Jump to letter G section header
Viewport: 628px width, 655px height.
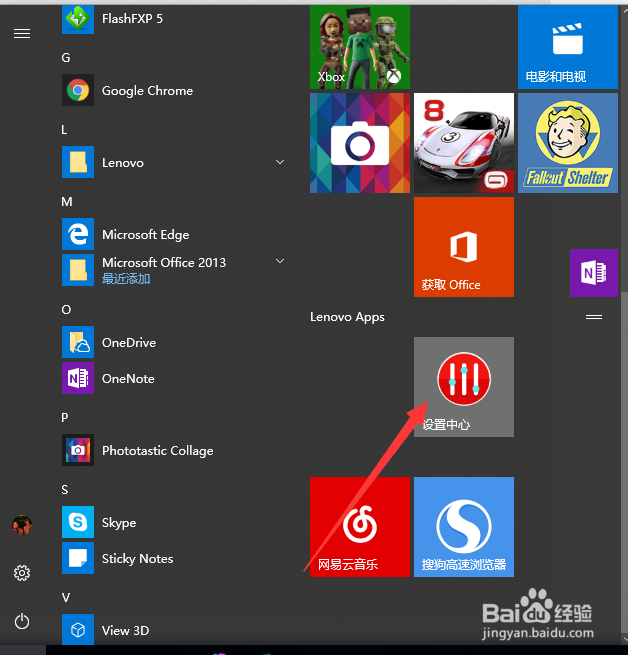(x=66, y=58)
